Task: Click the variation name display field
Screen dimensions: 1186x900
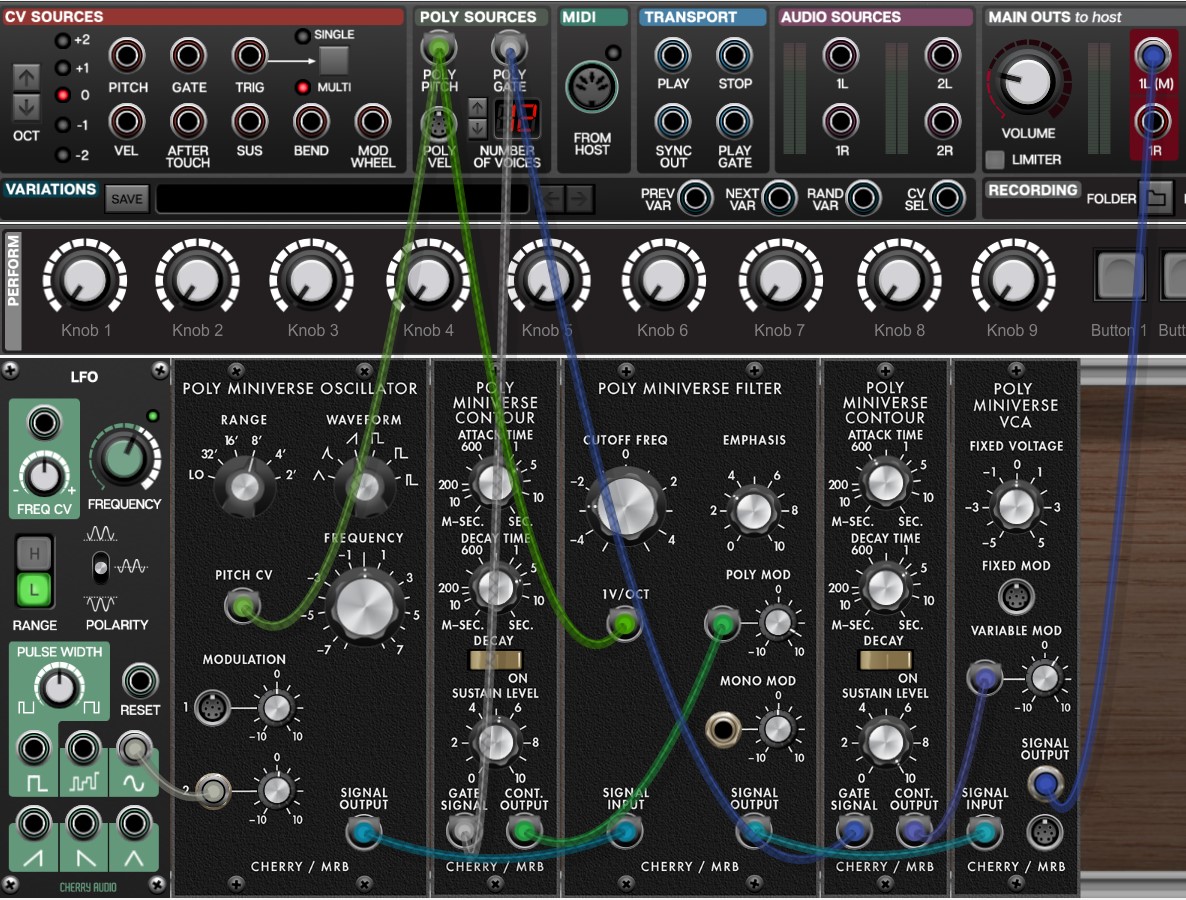Action: [343, 199]
